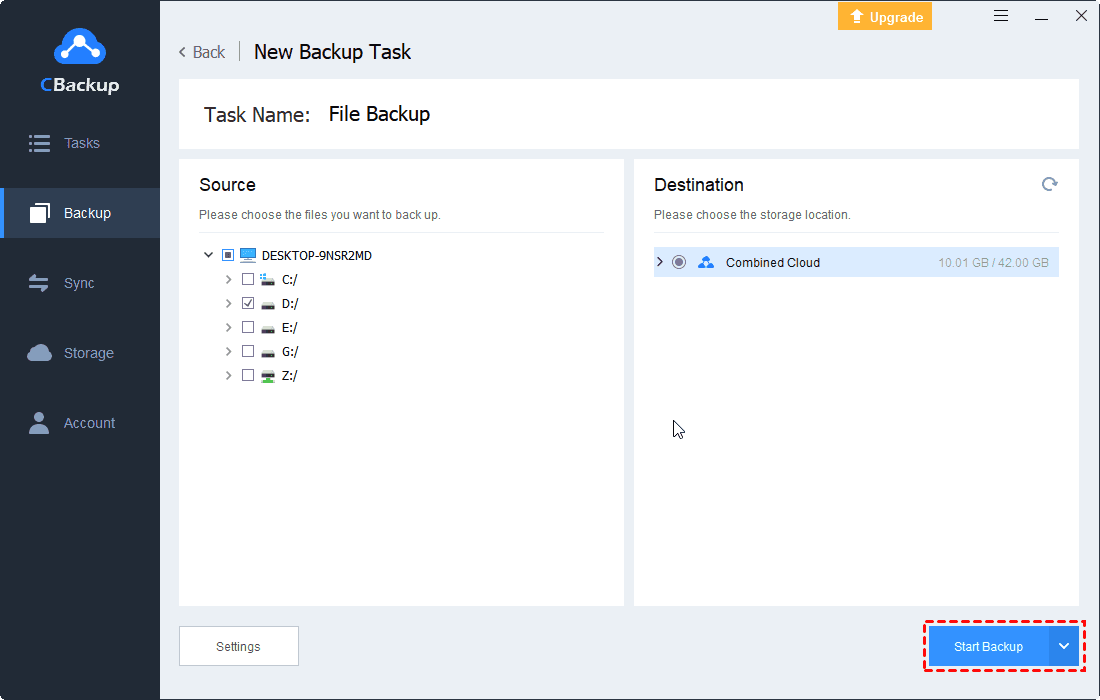Viewport: 1100px width, 700px height.
Task: Uncheck the D:/ drive checkbox
Action: coord(248,303)
